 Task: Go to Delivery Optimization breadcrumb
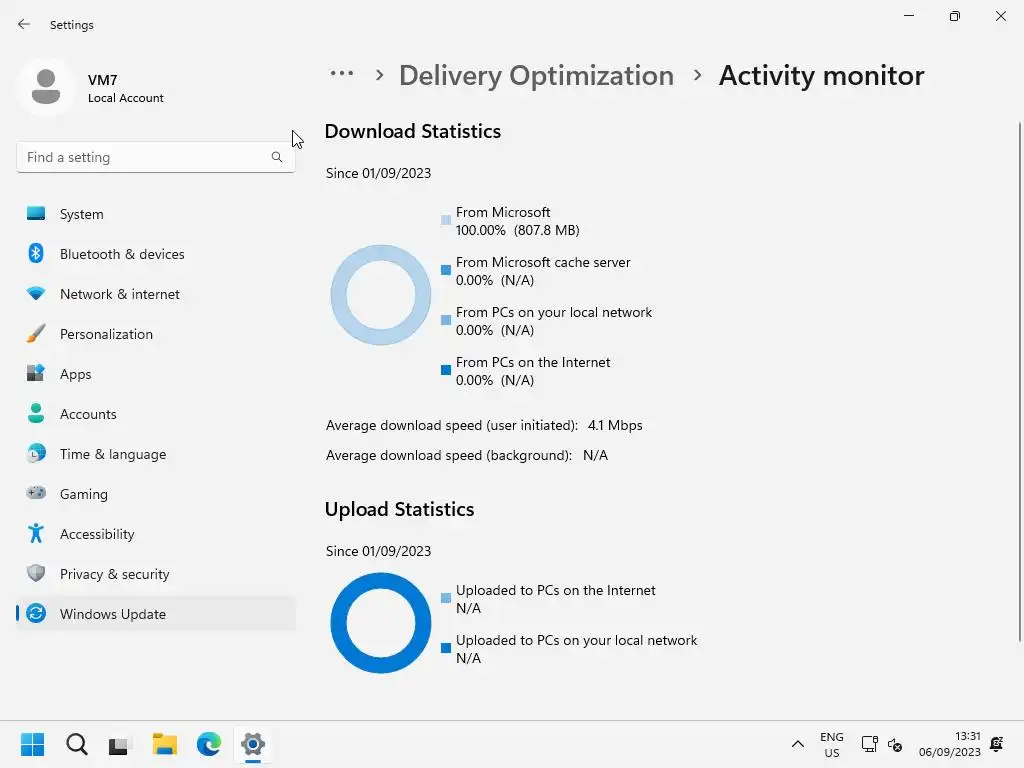tap(536, 76)
